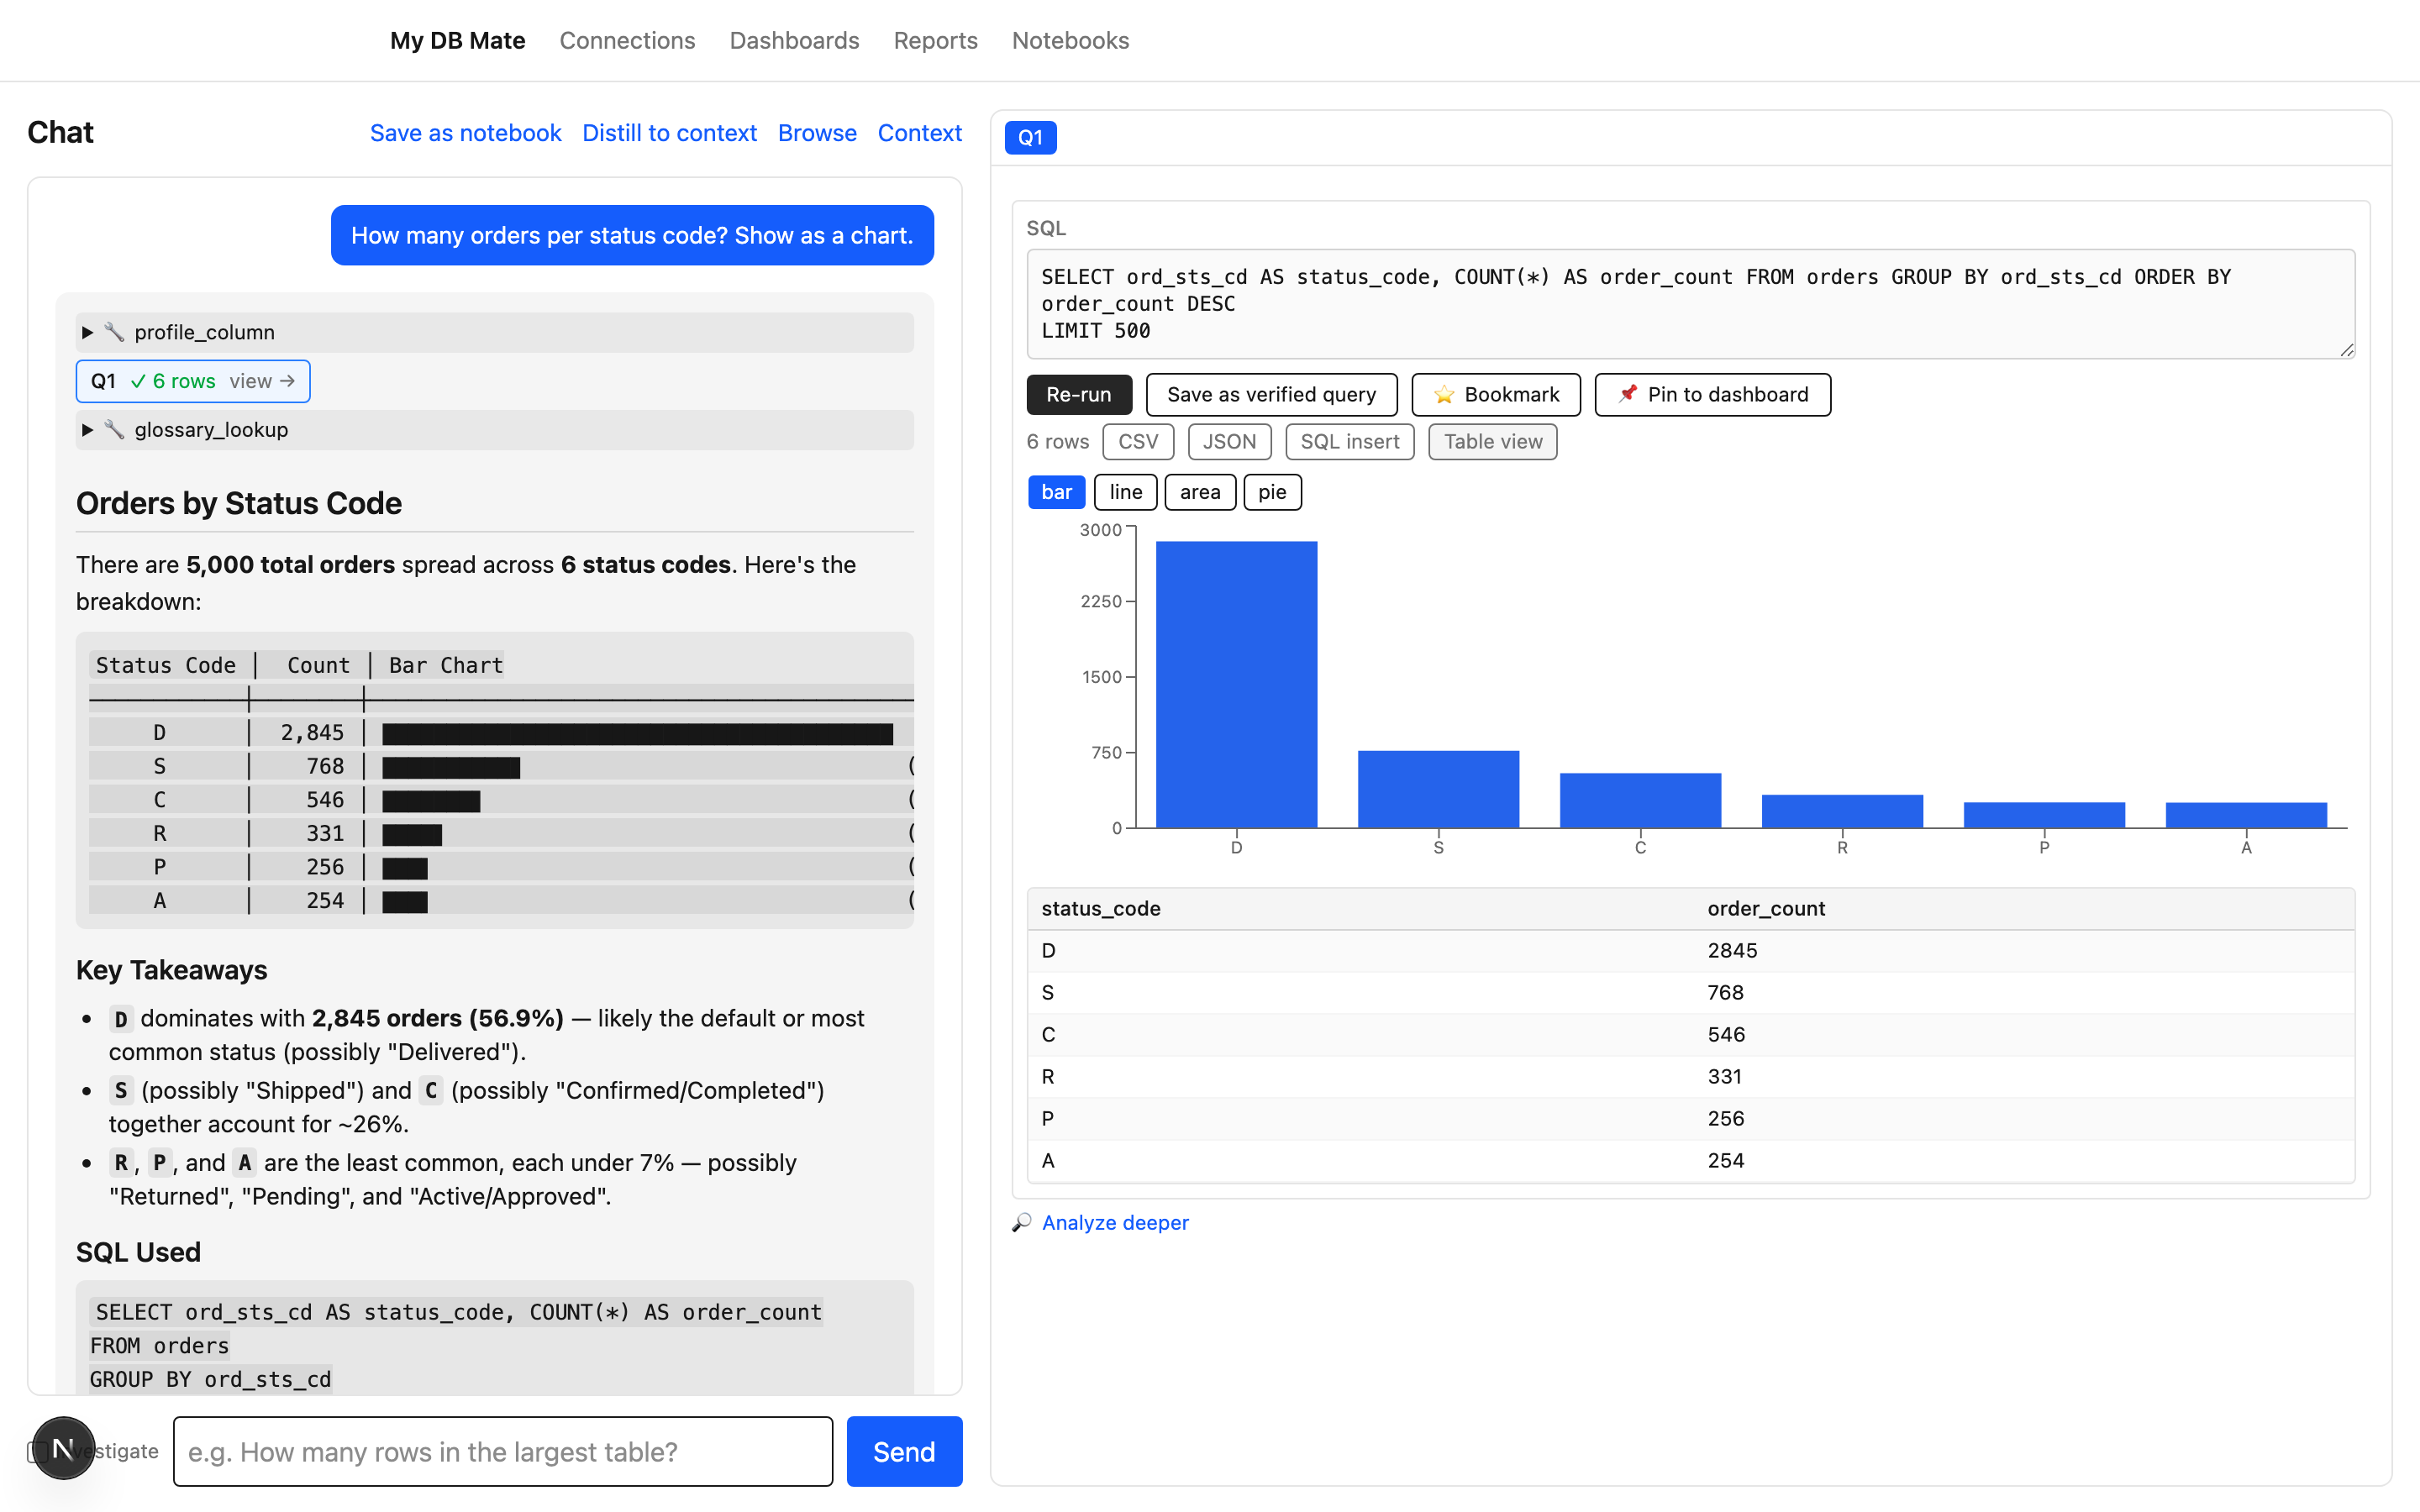
Task: Click the wrench icon beside profile_column
Action: (114, 332)
